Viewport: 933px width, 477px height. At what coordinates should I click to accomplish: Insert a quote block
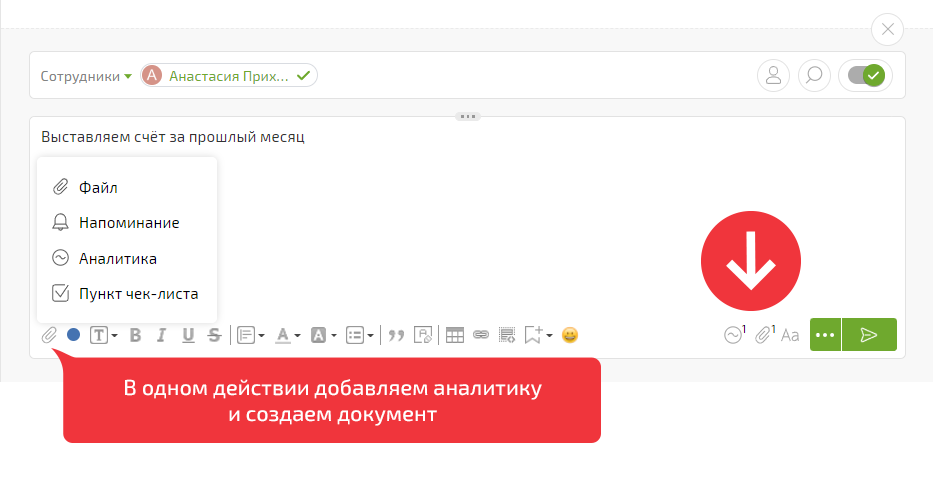(x=396, y=335)
